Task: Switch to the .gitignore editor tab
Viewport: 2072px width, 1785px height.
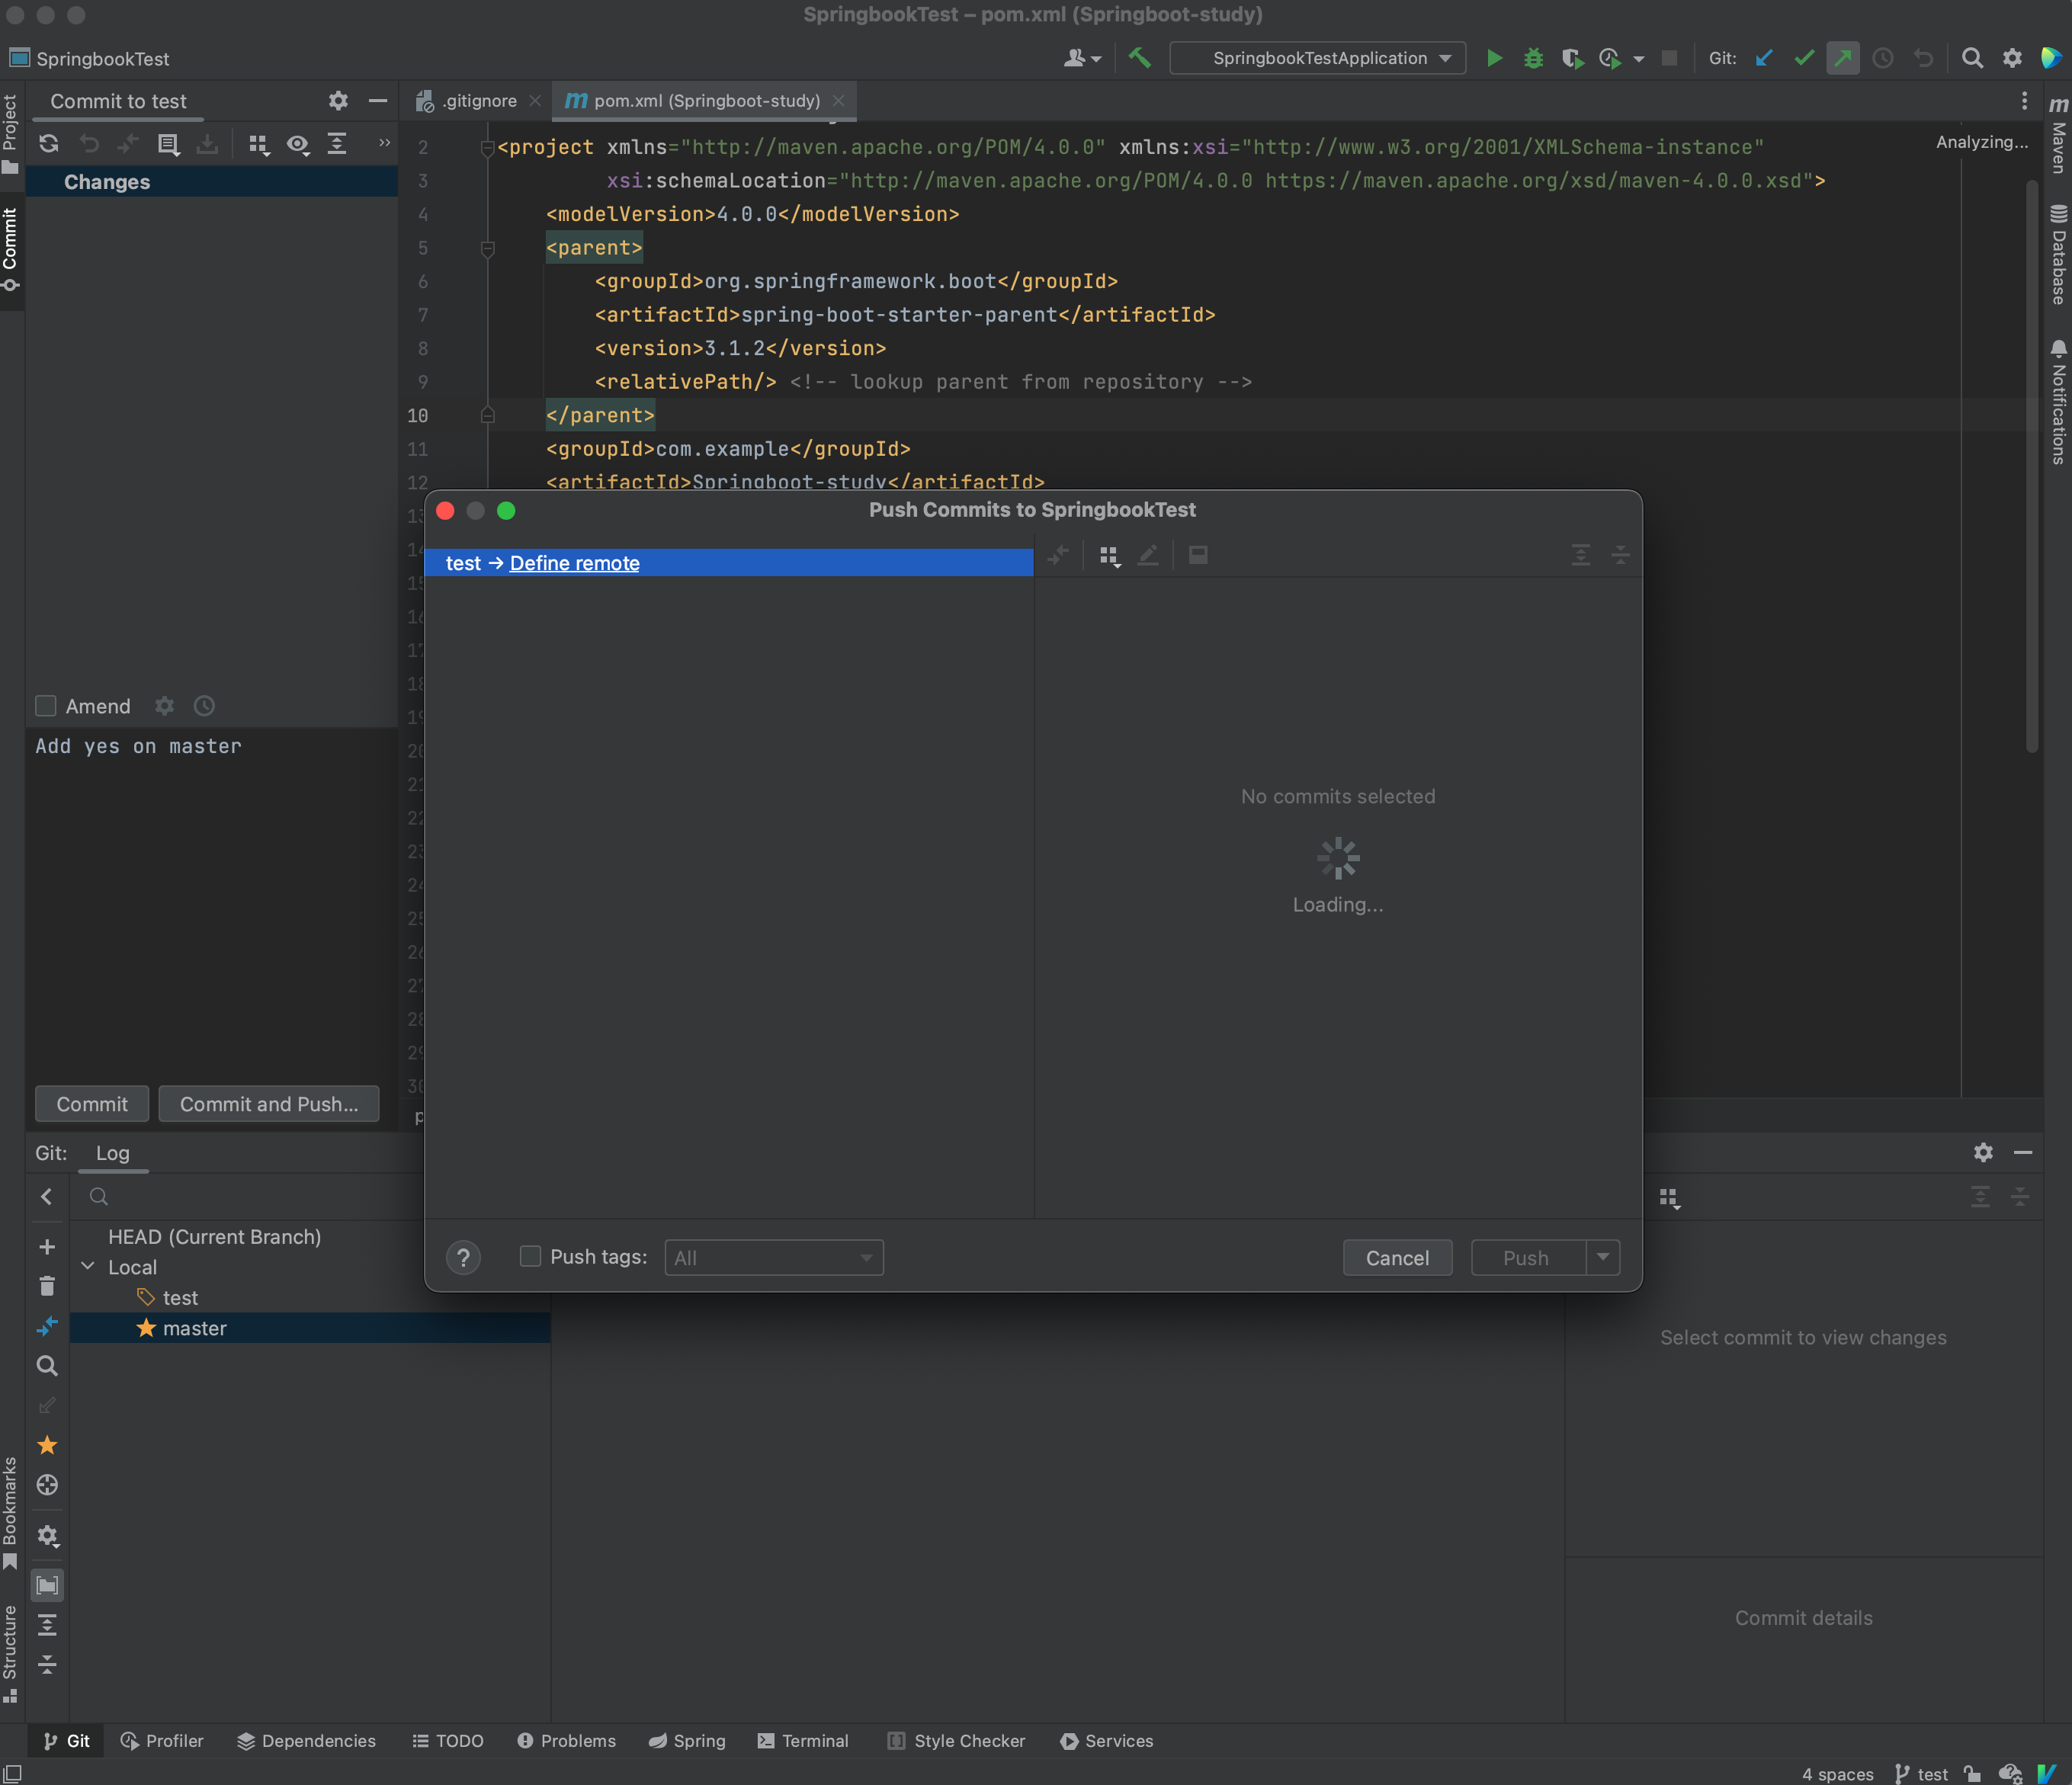Action: pos(478,101)
